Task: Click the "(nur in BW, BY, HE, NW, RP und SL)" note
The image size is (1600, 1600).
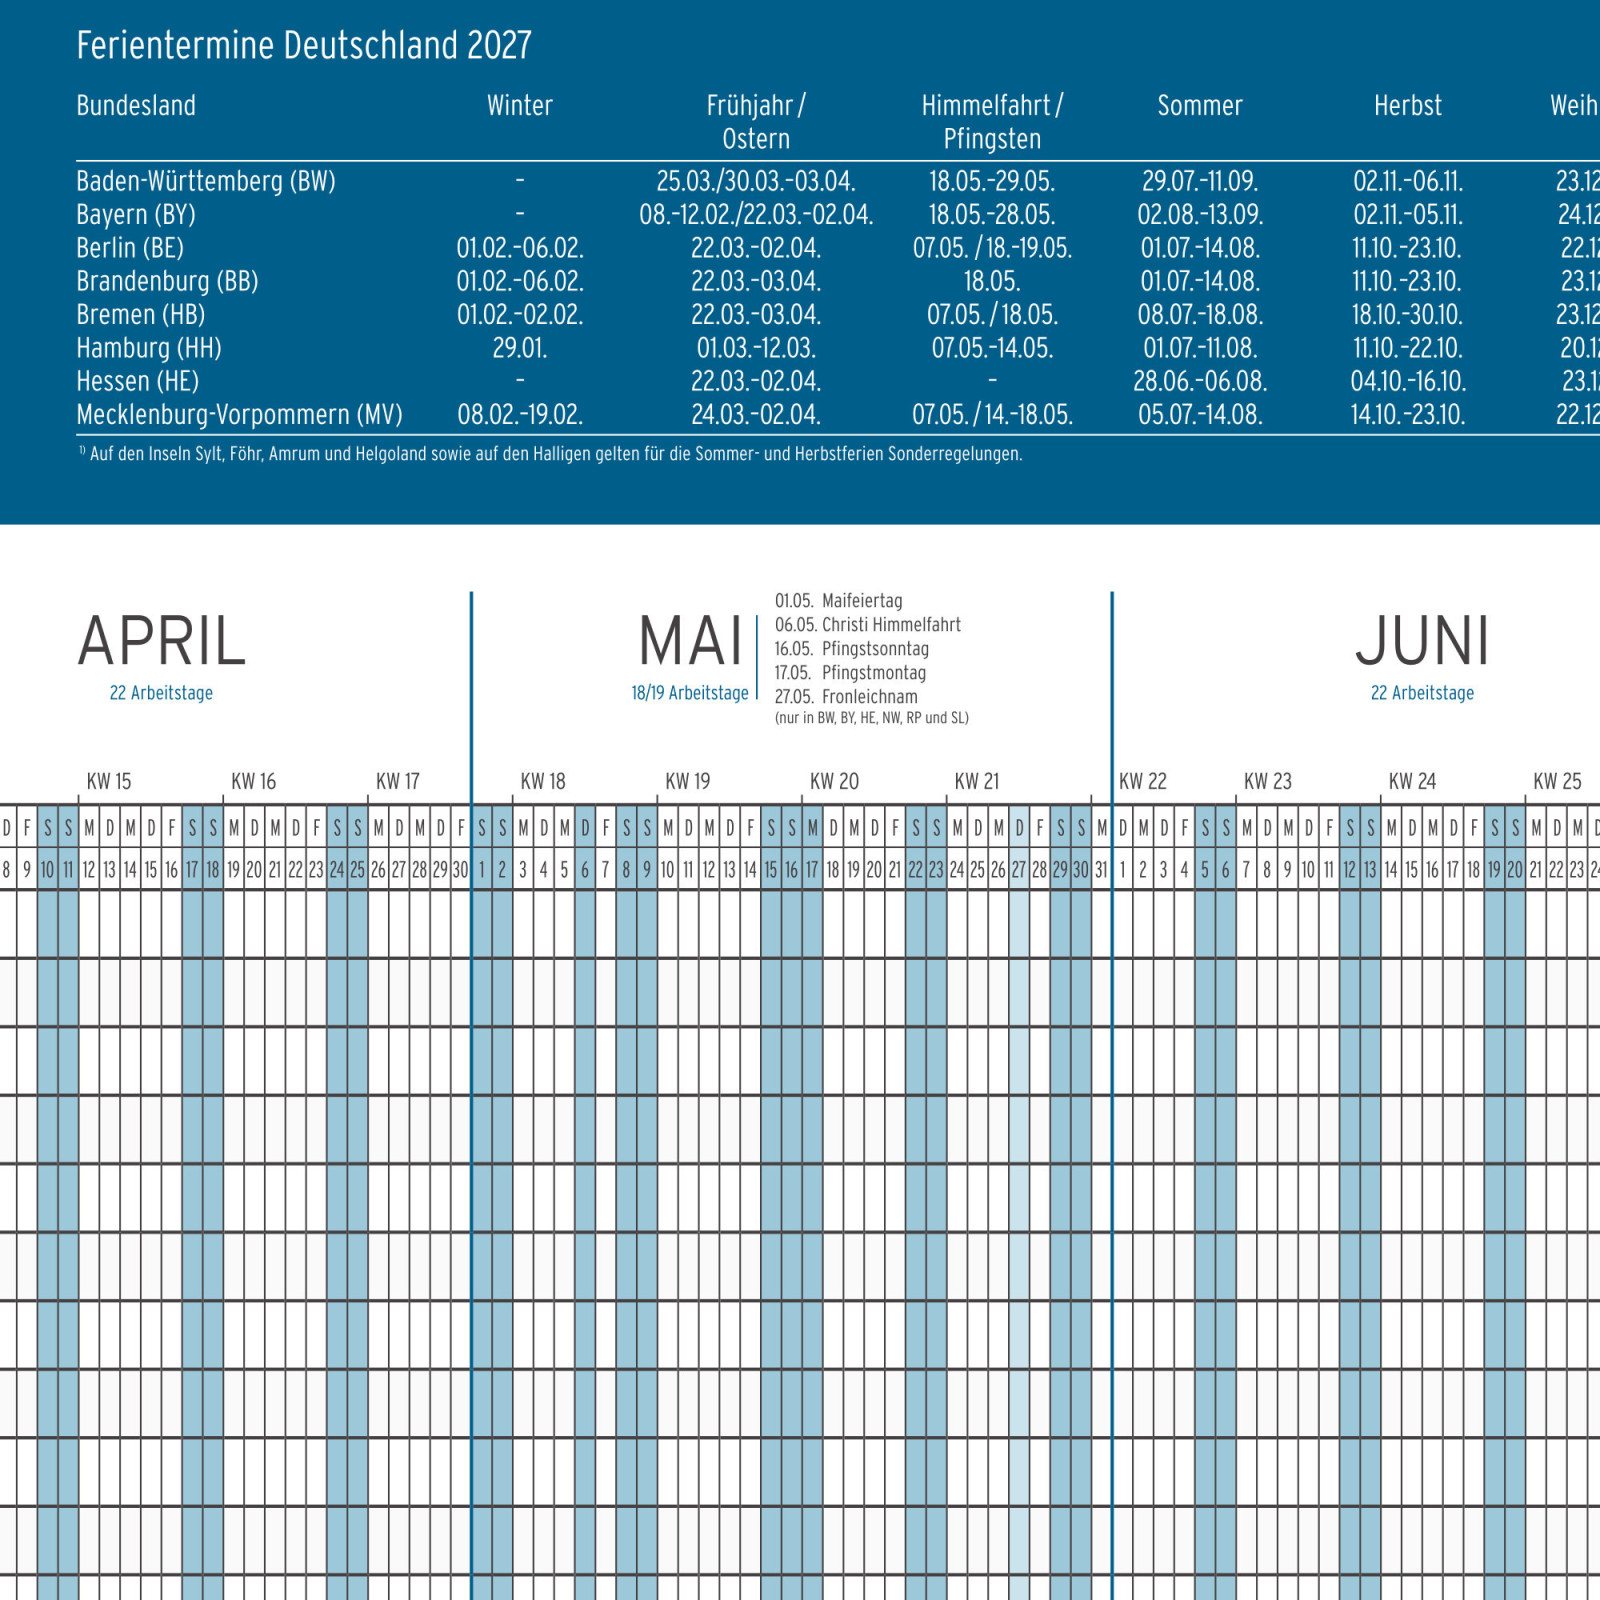Action: (872, 718)
